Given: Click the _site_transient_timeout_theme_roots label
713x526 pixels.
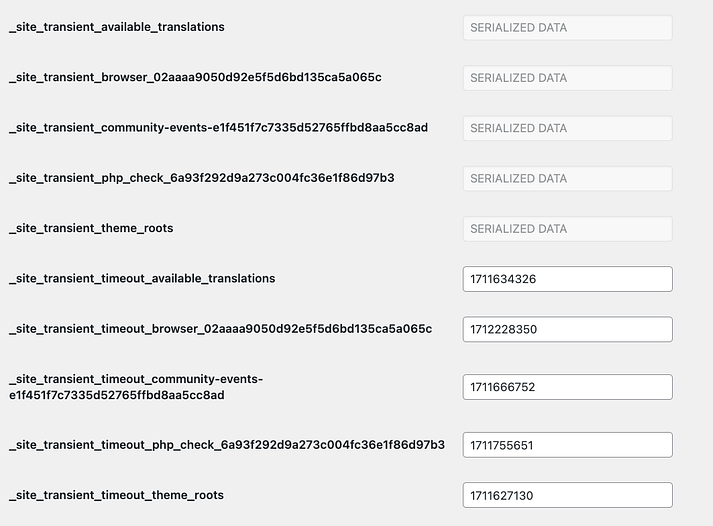Looking at the screenshot, I should [116, 495].
